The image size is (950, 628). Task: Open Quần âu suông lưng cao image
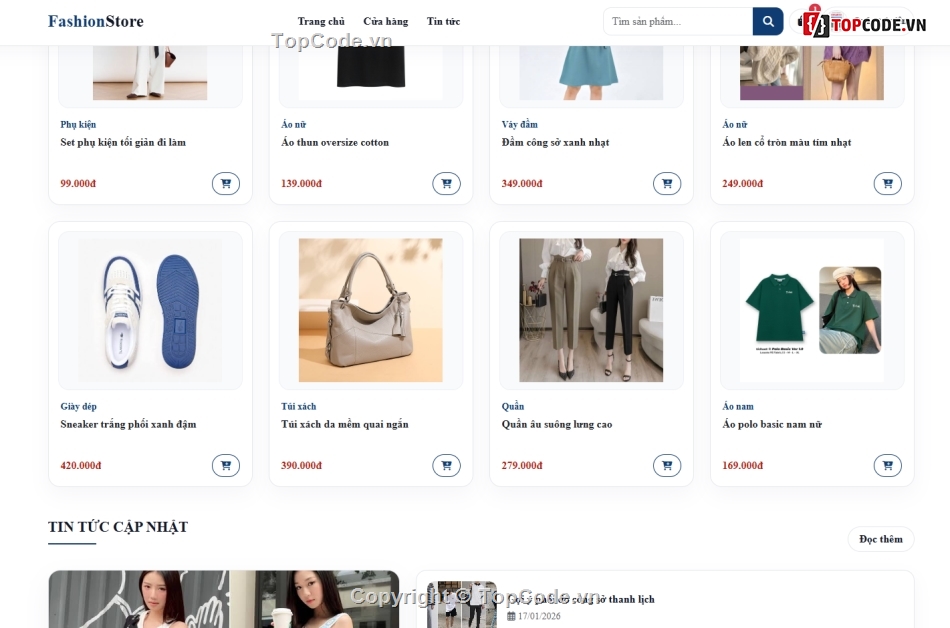(591, 310)
